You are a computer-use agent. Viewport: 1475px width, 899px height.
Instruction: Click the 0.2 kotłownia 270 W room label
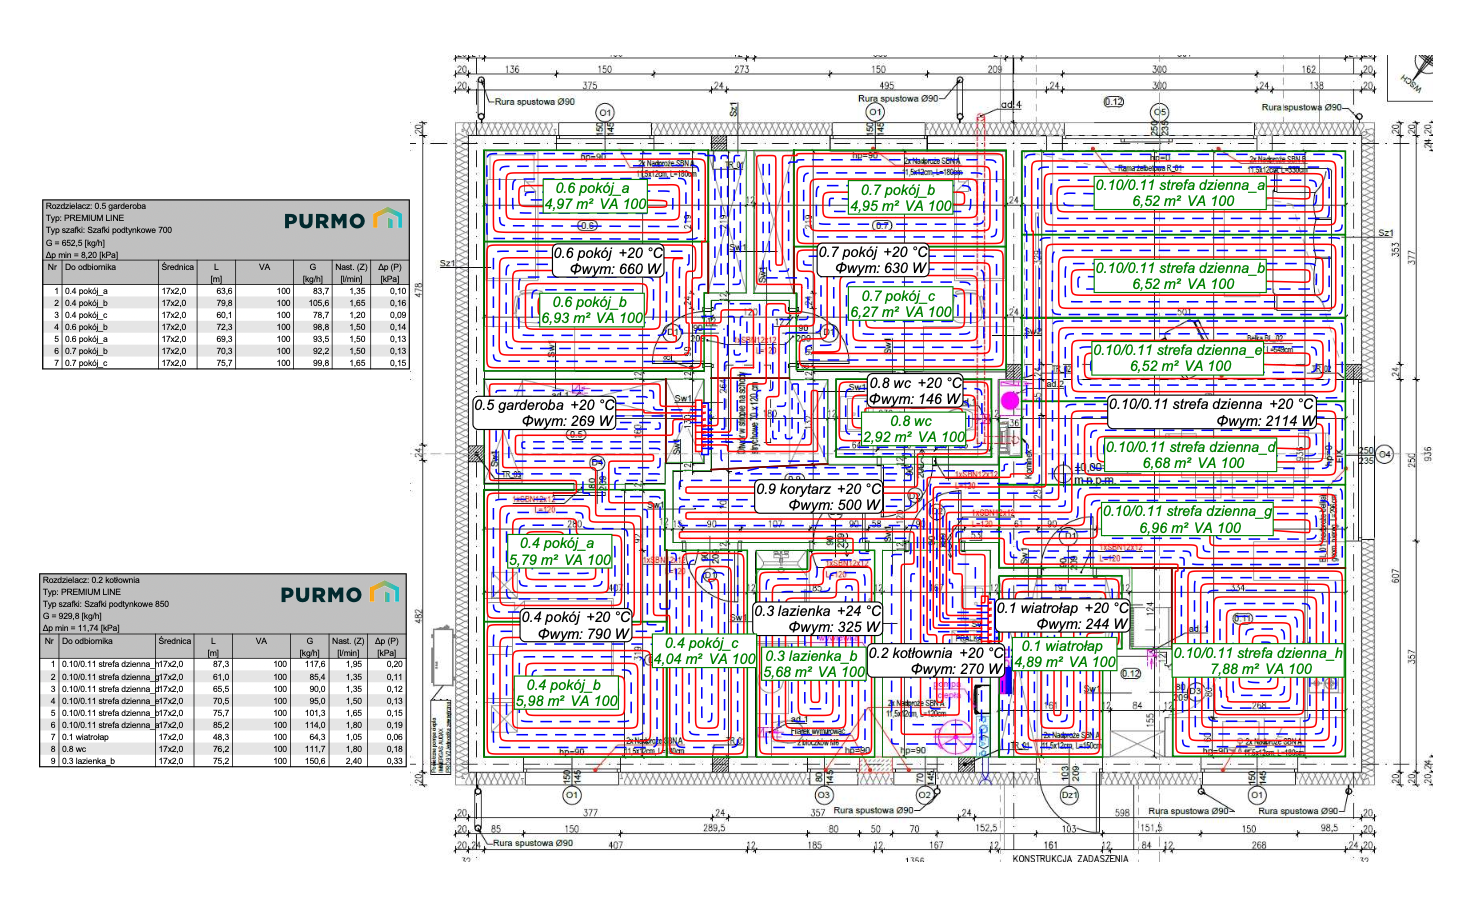tap(935, 661)
